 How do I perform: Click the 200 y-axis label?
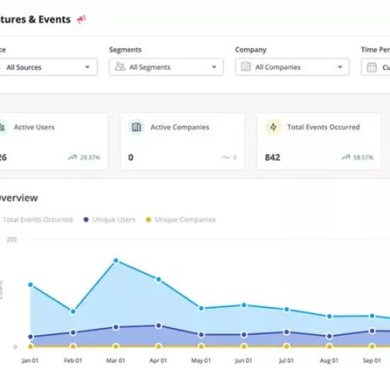coord(12,239)
